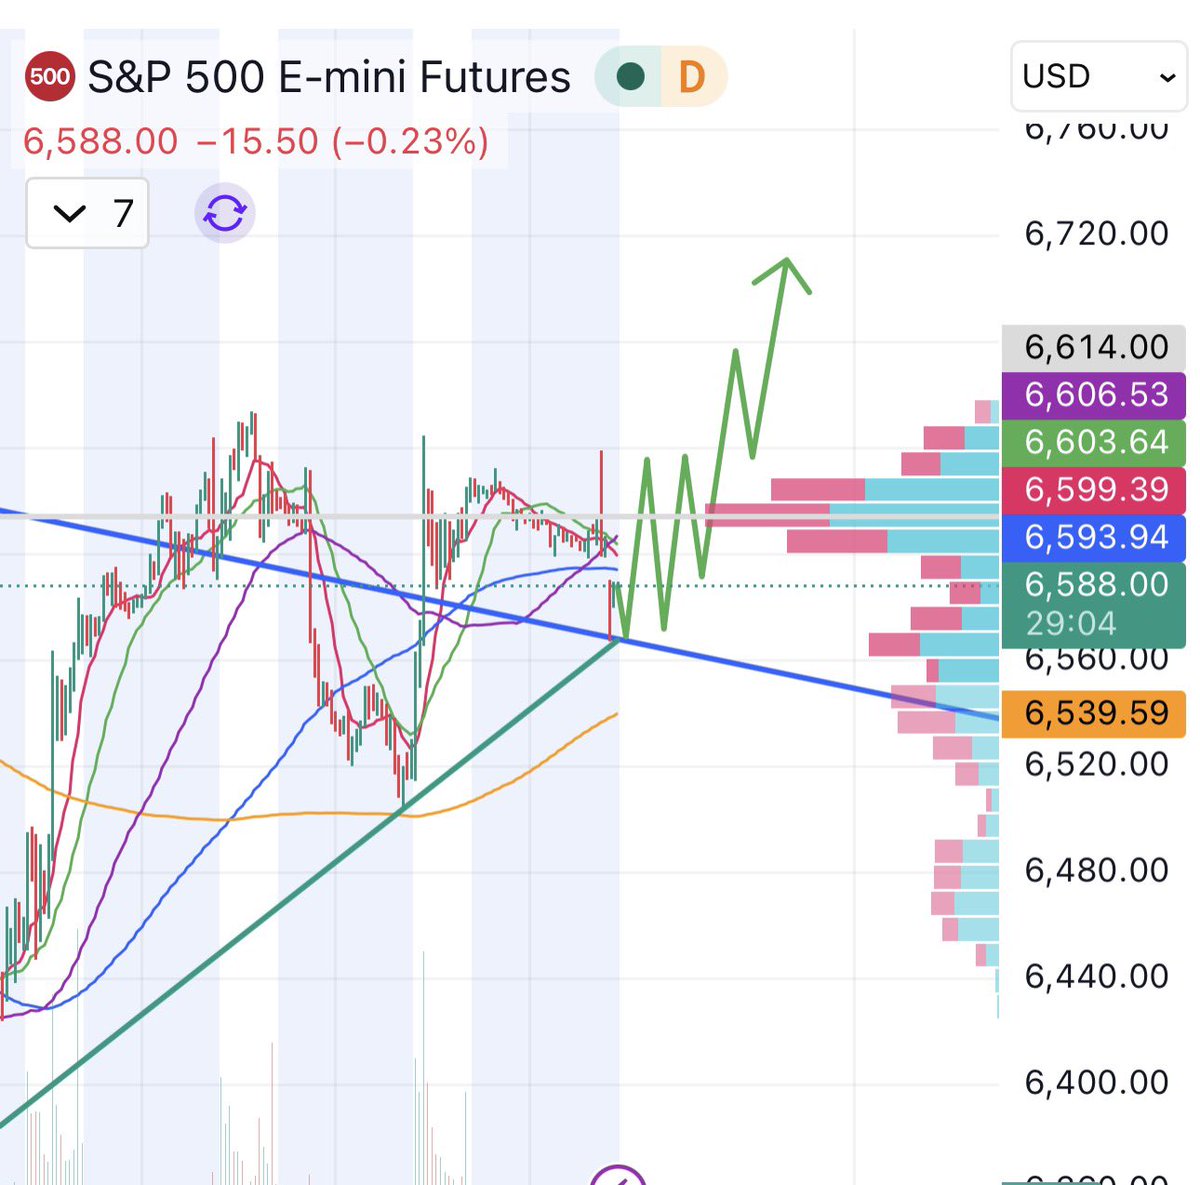1200x1185 pixels.
Task: Open S&P 500 E-mini Futures symbol title
Action: click(329, 77)
